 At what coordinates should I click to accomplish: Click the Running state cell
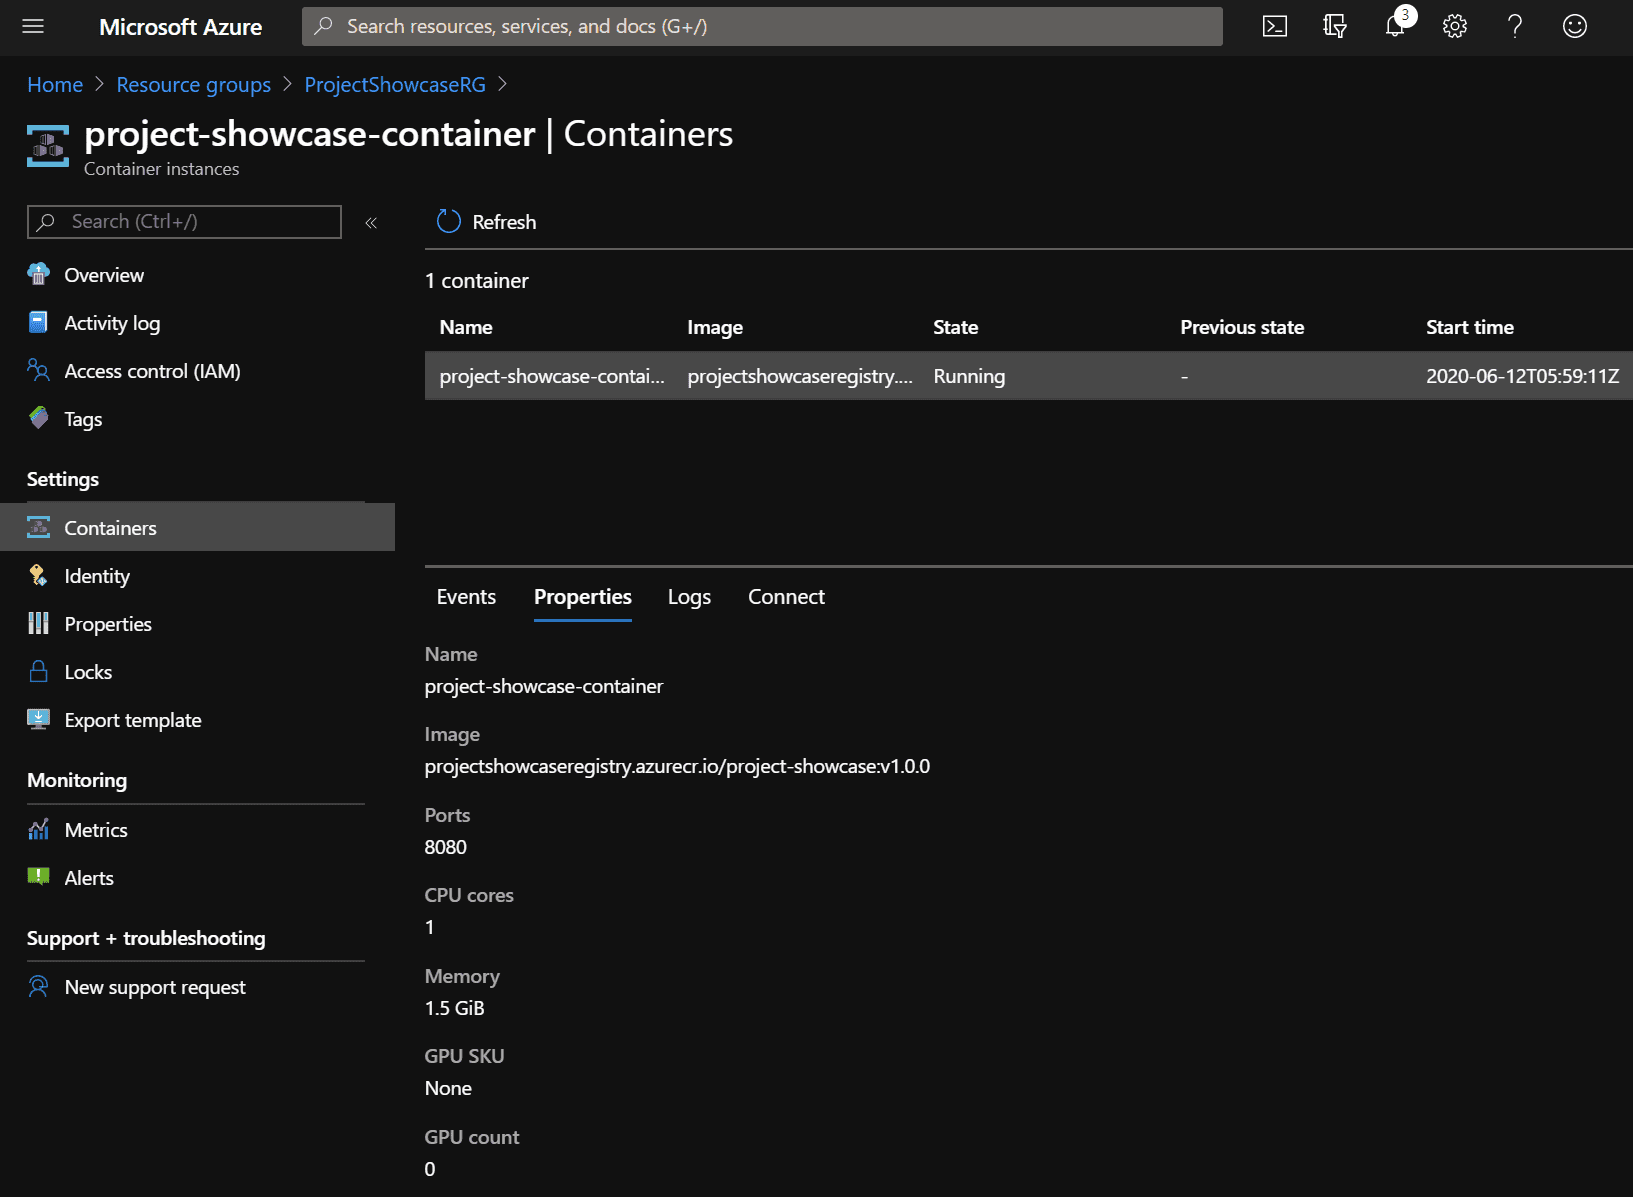969,376
